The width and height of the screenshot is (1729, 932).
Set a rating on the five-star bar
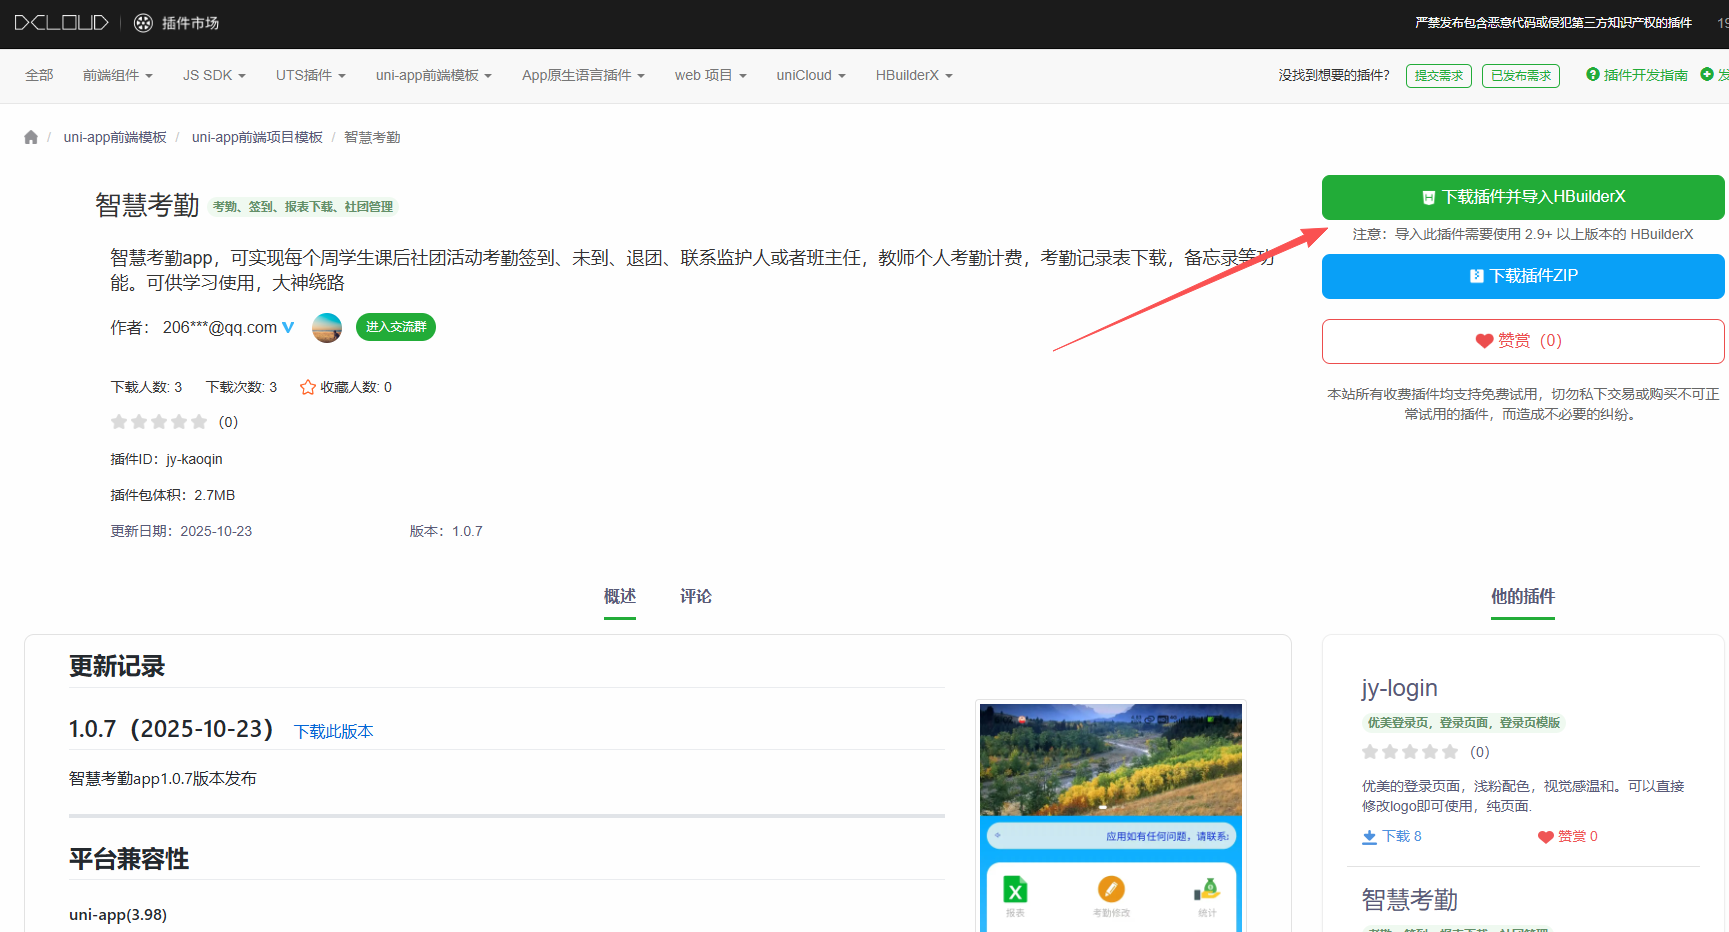pyautogui.click(x=158, y=421)
